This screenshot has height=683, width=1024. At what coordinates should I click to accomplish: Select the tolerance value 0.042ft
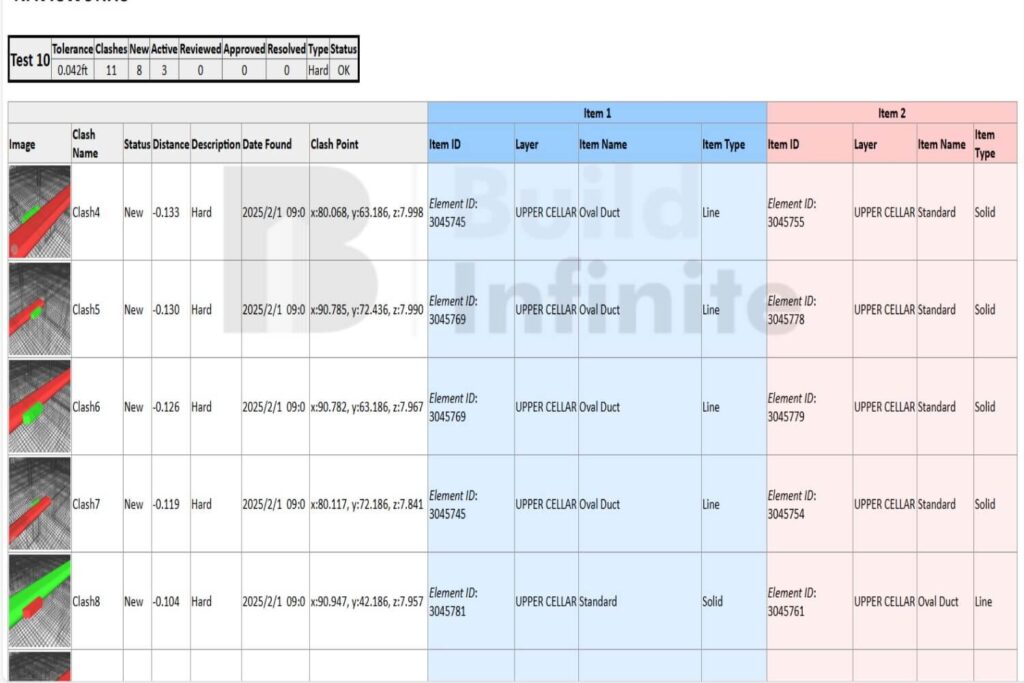(72, 70)
